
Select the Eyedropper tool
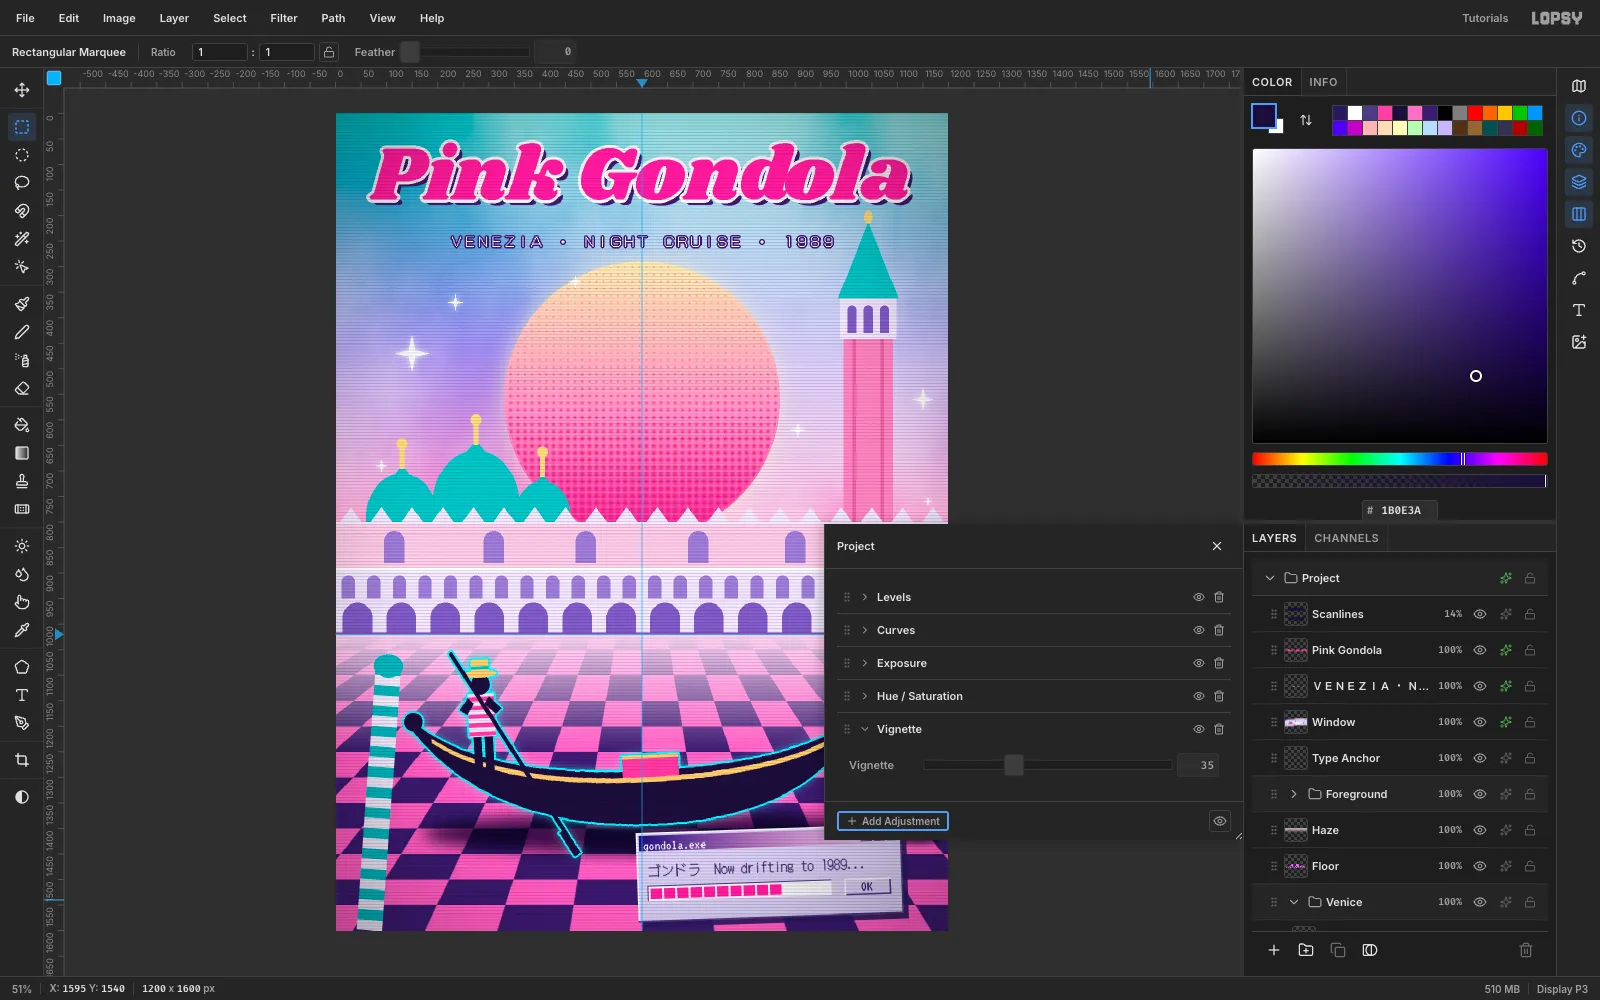pyautogui.click(x=22, y=630)
